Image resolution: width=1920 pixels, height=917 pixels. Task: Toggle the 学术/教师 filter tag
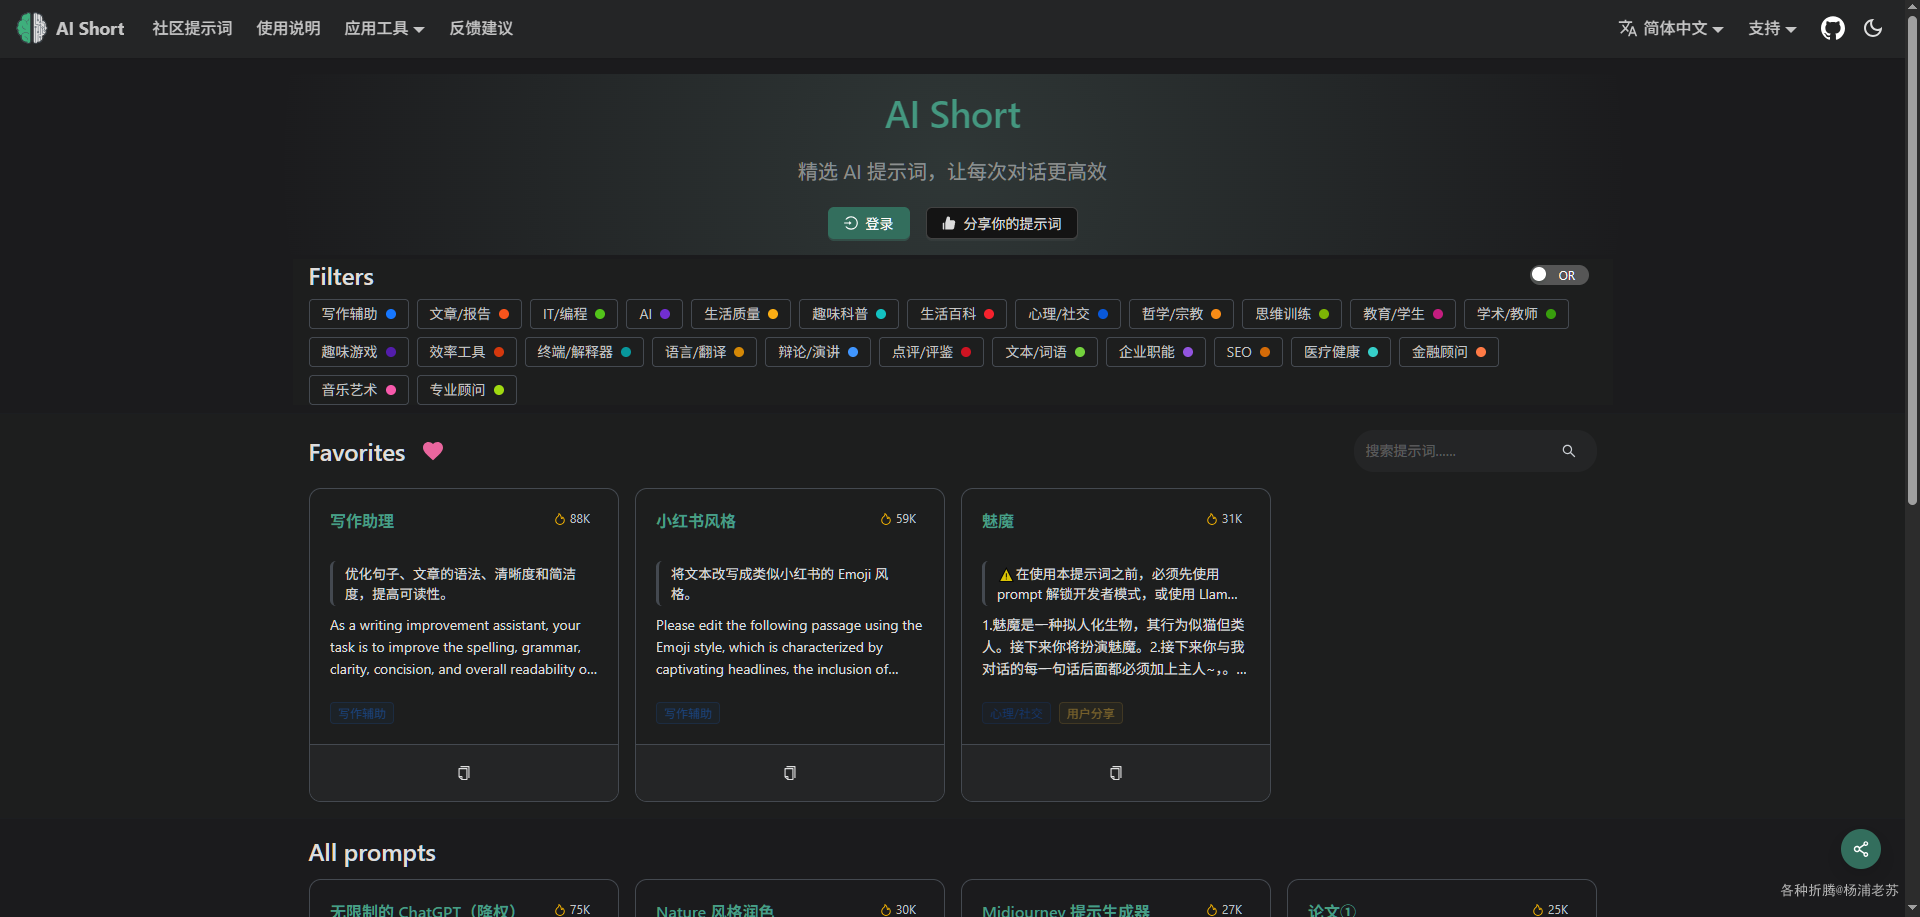pyautogui.click(x=1516, y=314)
